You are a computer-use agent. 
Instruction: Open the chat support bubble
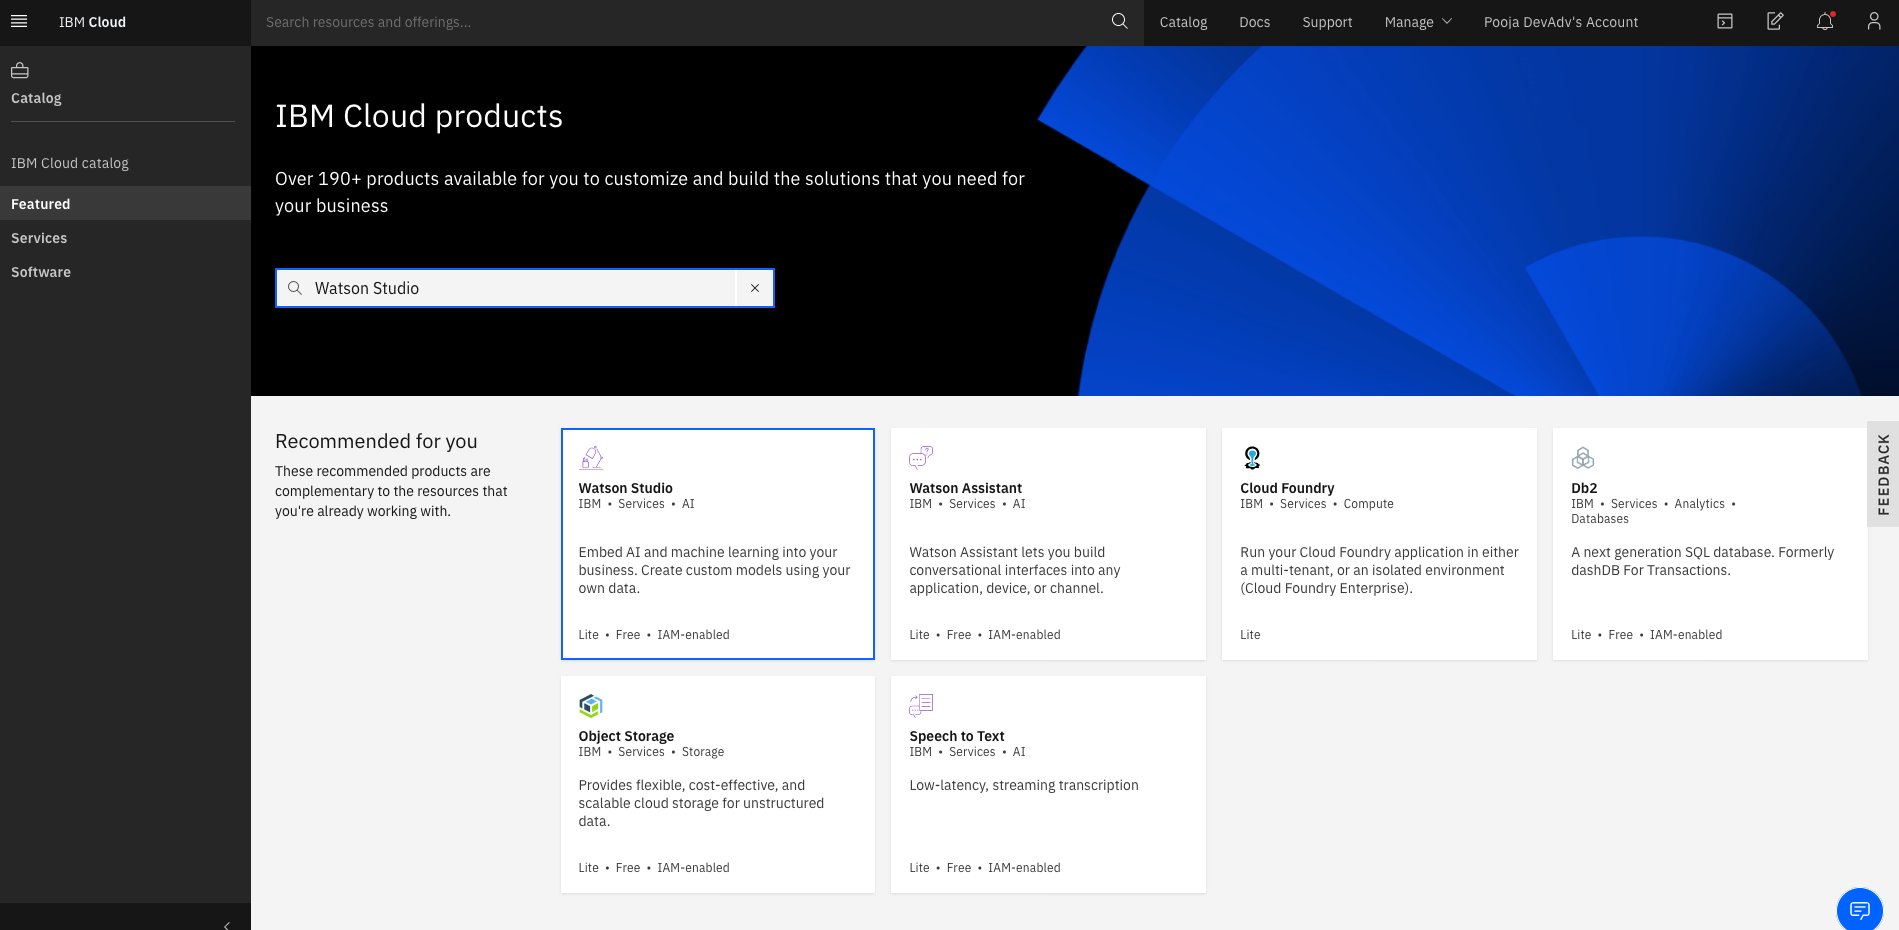click(x=1860, y=910)
